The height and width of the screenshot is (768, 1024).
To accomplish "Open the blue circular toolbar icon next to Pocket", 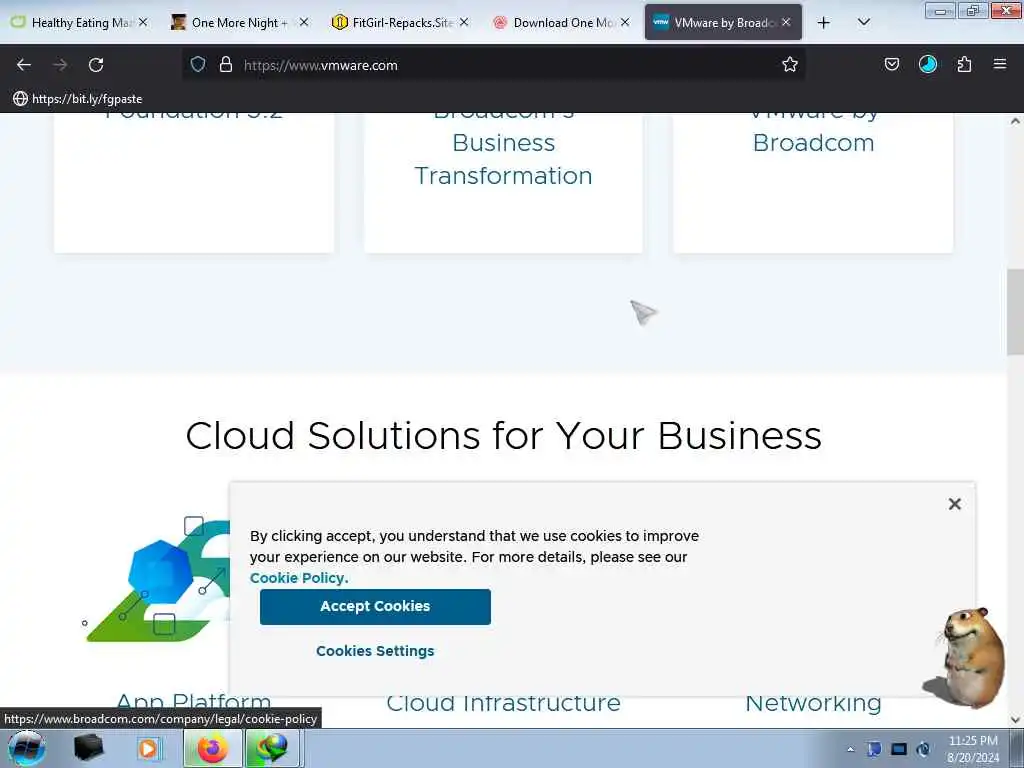I will tap(928, 65).
